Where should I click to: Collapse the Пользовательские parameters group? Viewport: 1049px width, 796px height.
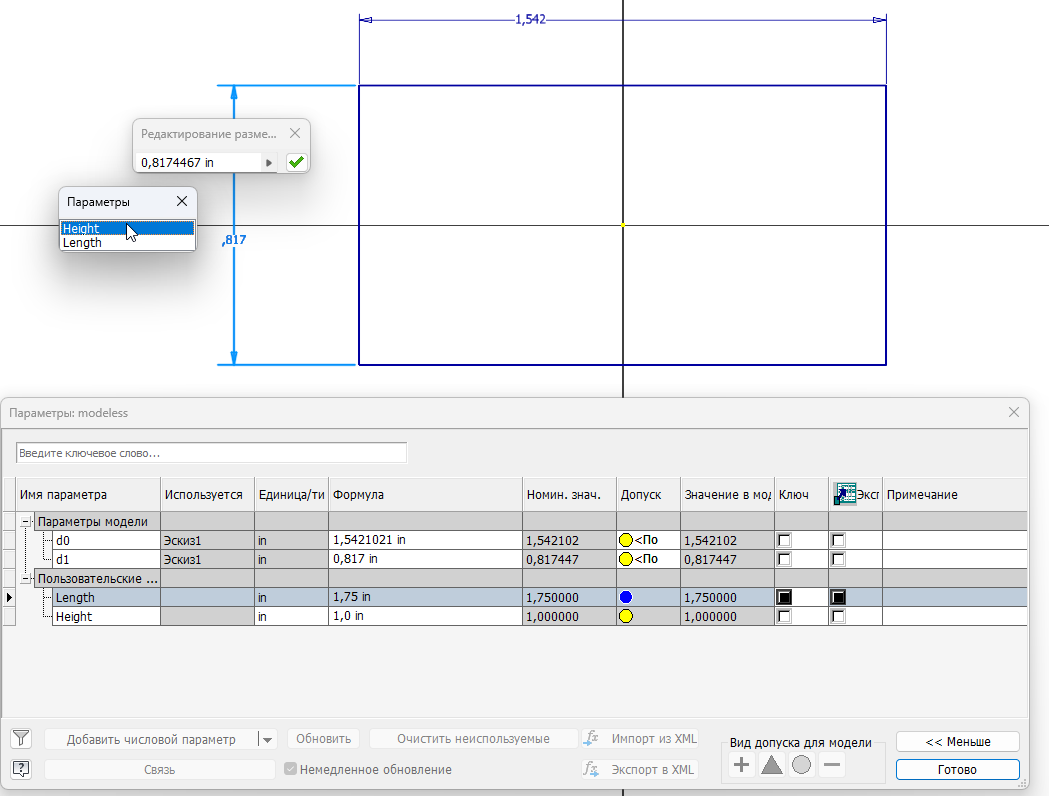click(25, 579)
